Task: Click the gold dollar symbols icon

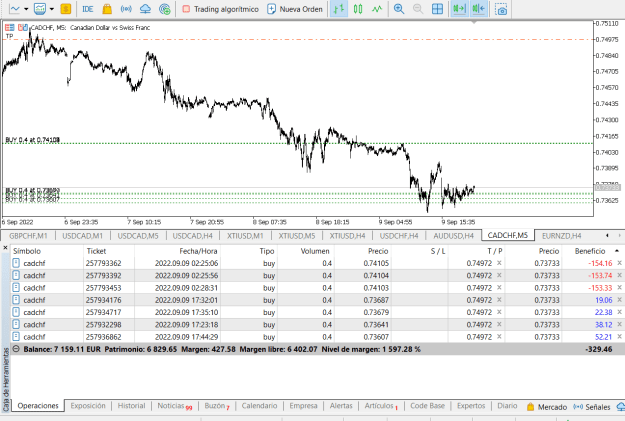Action: [x=65, y=9]
